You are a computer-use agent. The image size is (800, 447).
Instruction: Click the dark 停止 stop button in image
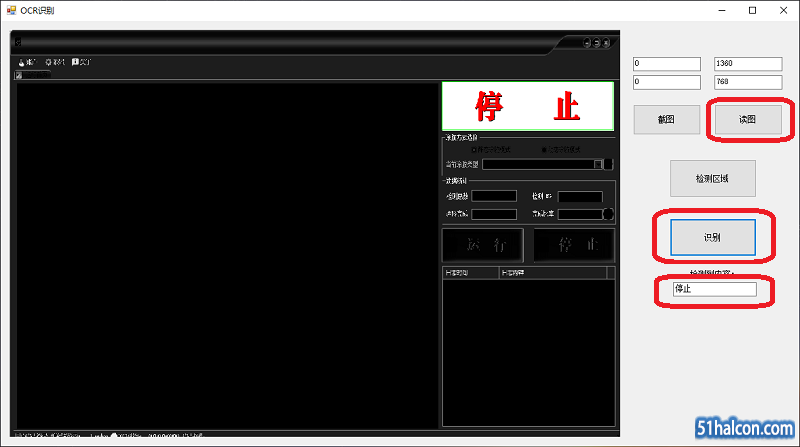[x=574, y=246]
